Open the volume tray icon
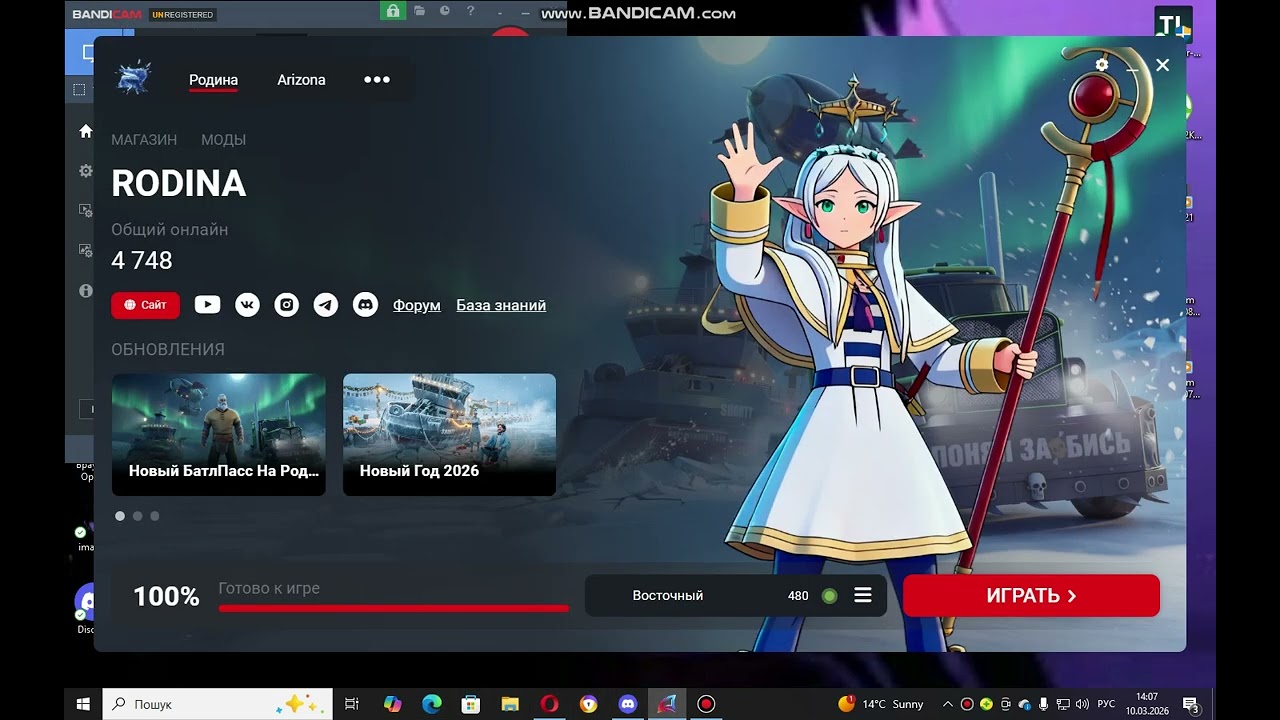1280x720 pixels. (1082, 704)
